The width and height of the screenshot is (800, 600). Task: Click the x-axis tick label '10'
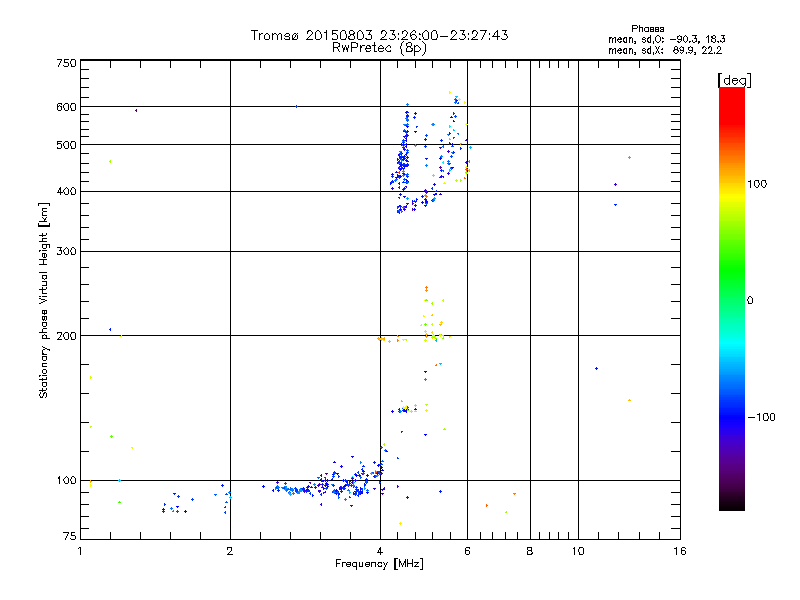tap(578, 551)
